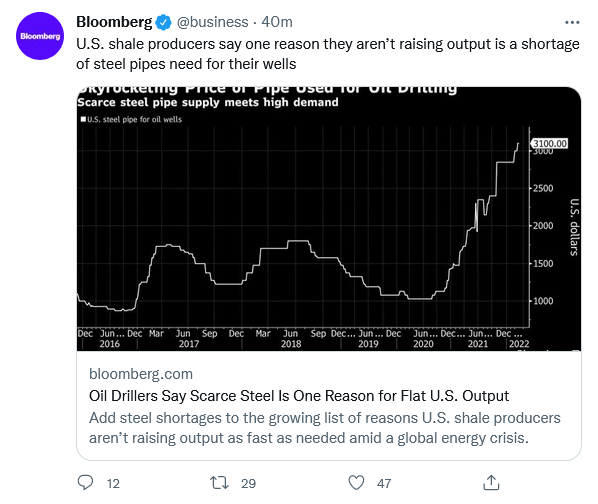Screen dimensions: 598x504
Task: Click the bloomberg.com domain link
Action: (141, 374)
